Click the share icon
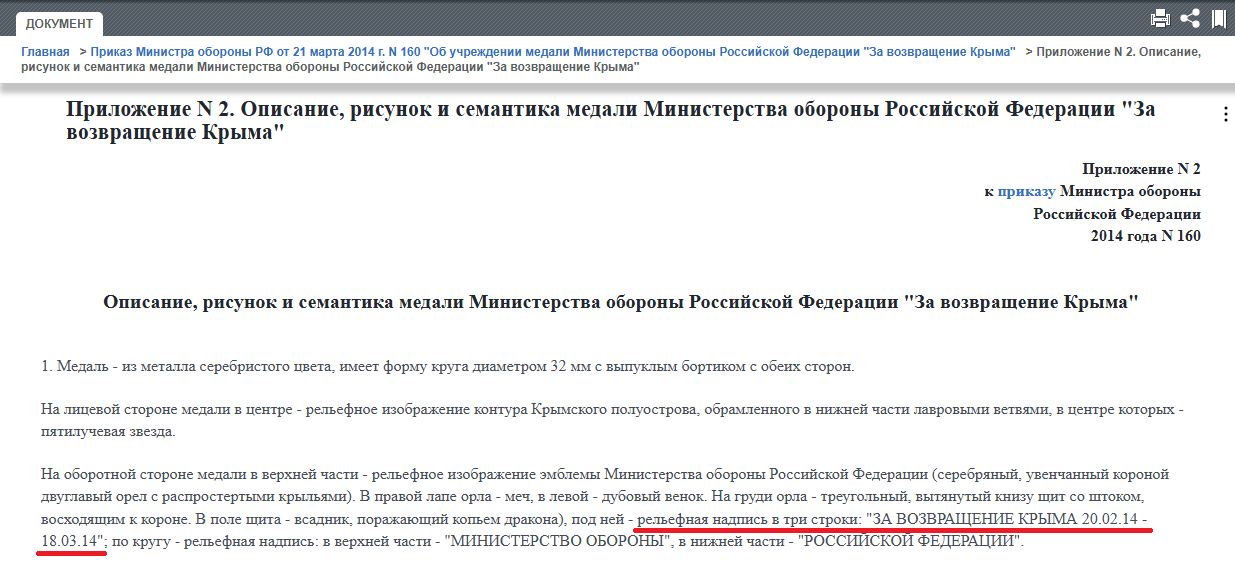Viewport: 1235px width, 567px height. pyautogui.click(x=1190, y=18)
